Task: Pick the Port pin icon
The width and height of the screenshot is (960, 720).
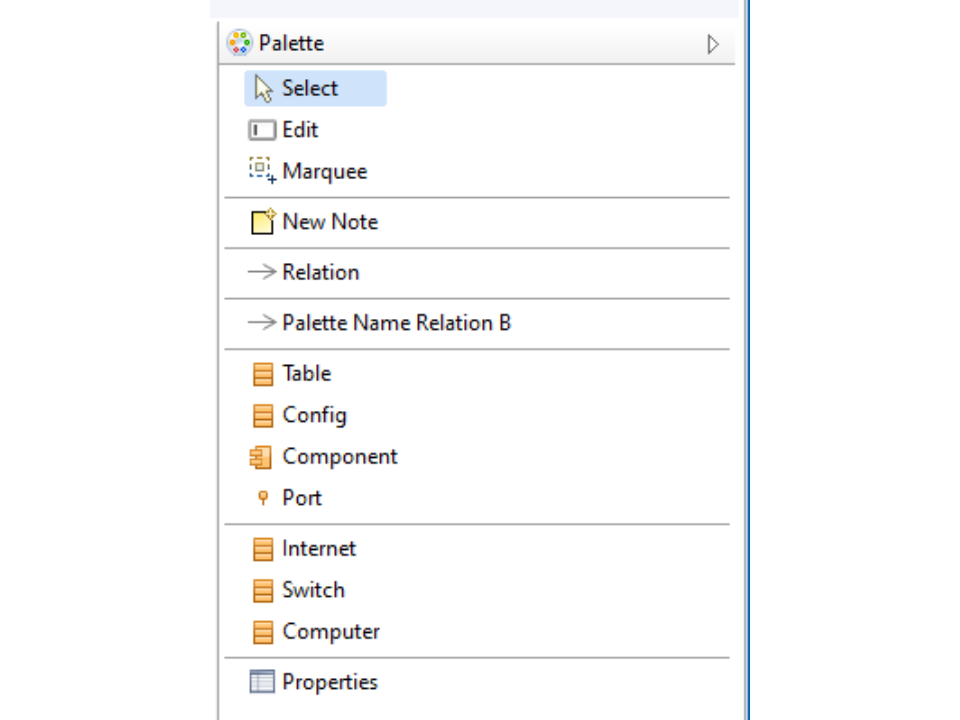Action: pos(263,498)
